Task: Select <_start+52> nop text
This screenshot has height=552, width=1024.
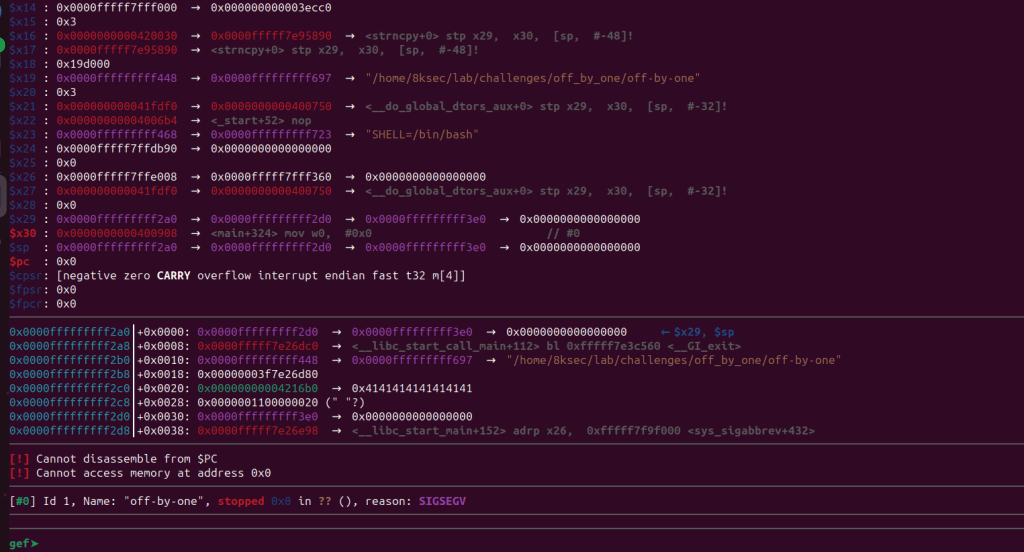Action: pos(261,120)
